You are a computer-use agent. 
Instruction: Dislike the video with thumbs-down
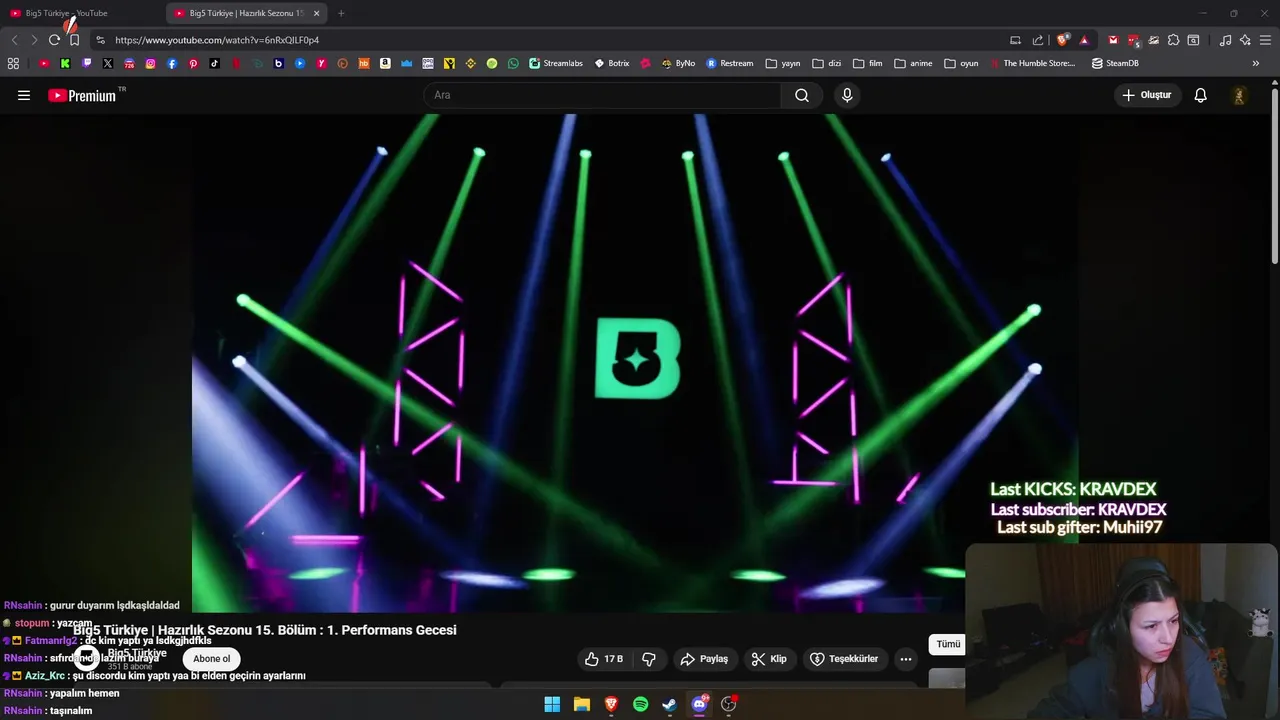pos(649,659)
